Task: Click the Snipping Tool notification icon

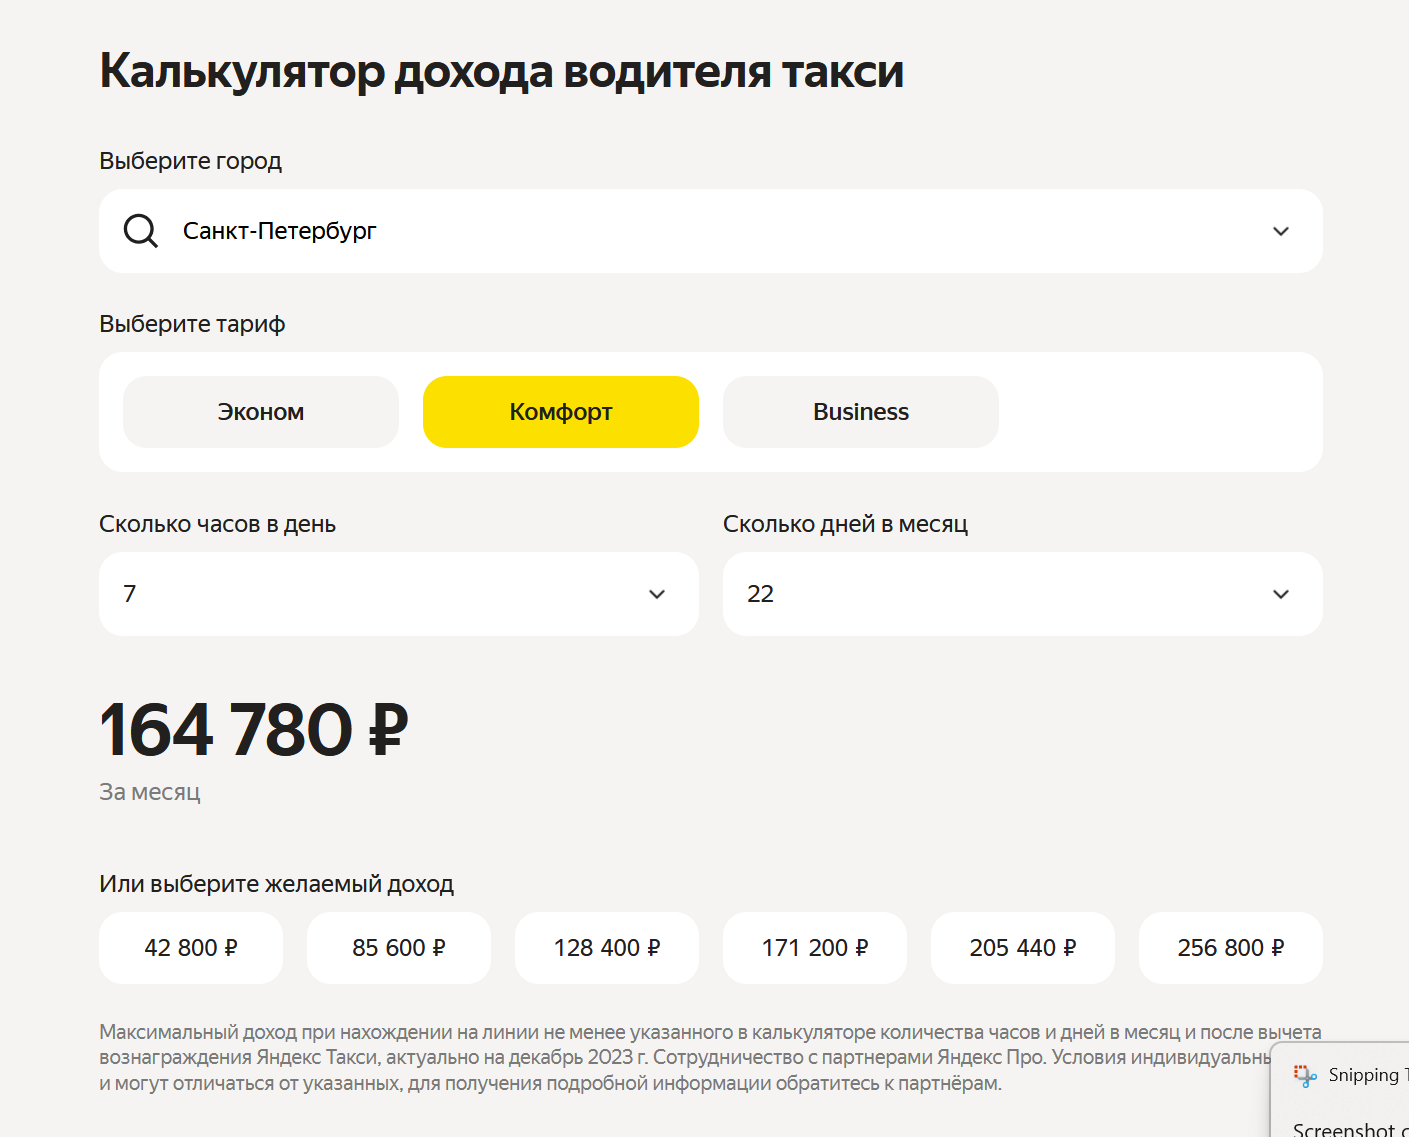Action: (x=1305, y=1075)
